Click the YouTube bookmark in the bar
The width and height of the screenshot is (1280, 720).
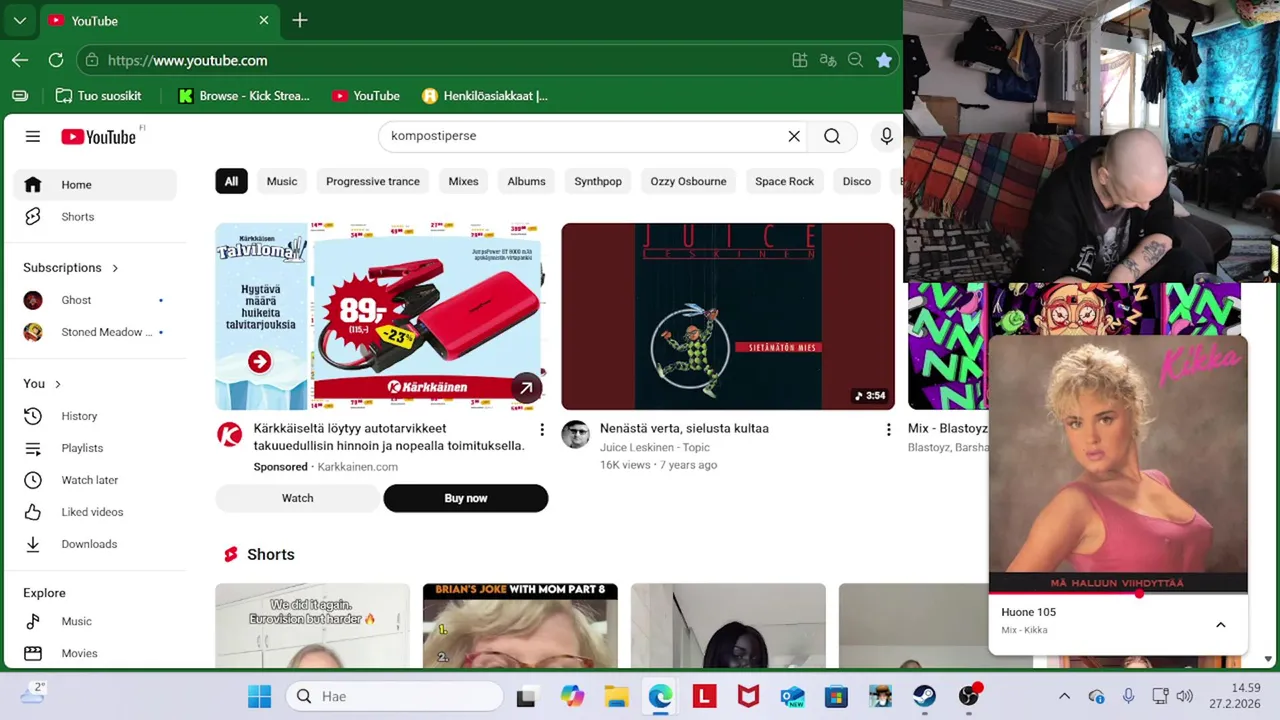tap(366, 96)
